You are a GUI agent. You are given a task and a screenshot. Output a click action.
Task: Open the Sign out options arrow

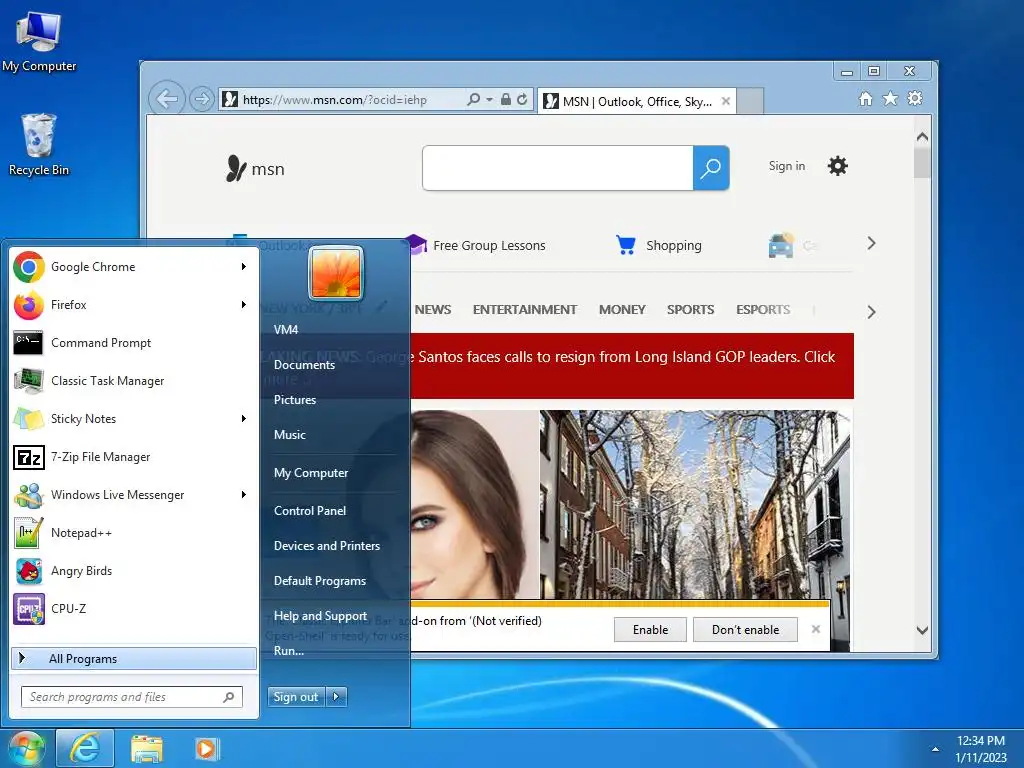[336, 697]
